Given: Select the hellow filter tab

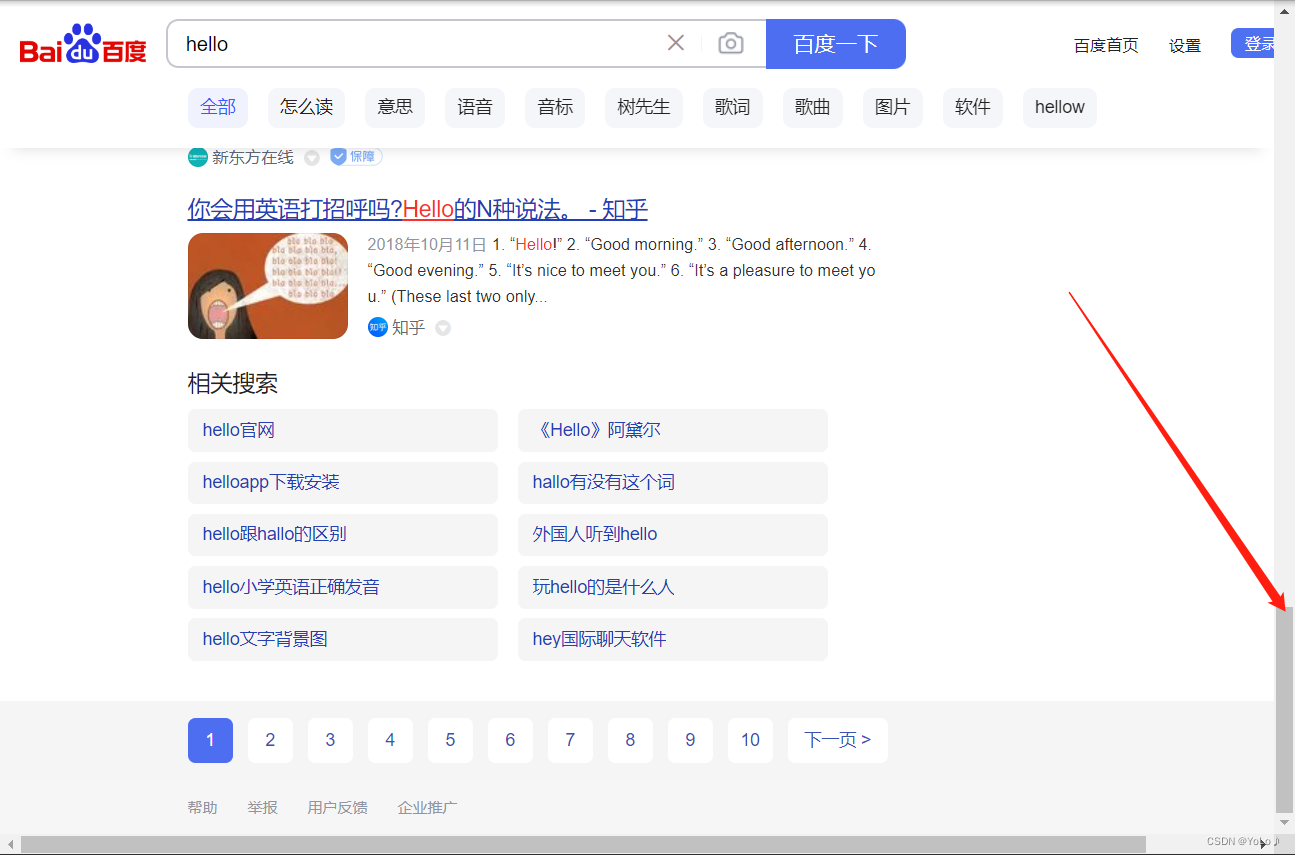Looking at the screenshot, I should (1060, 107).
